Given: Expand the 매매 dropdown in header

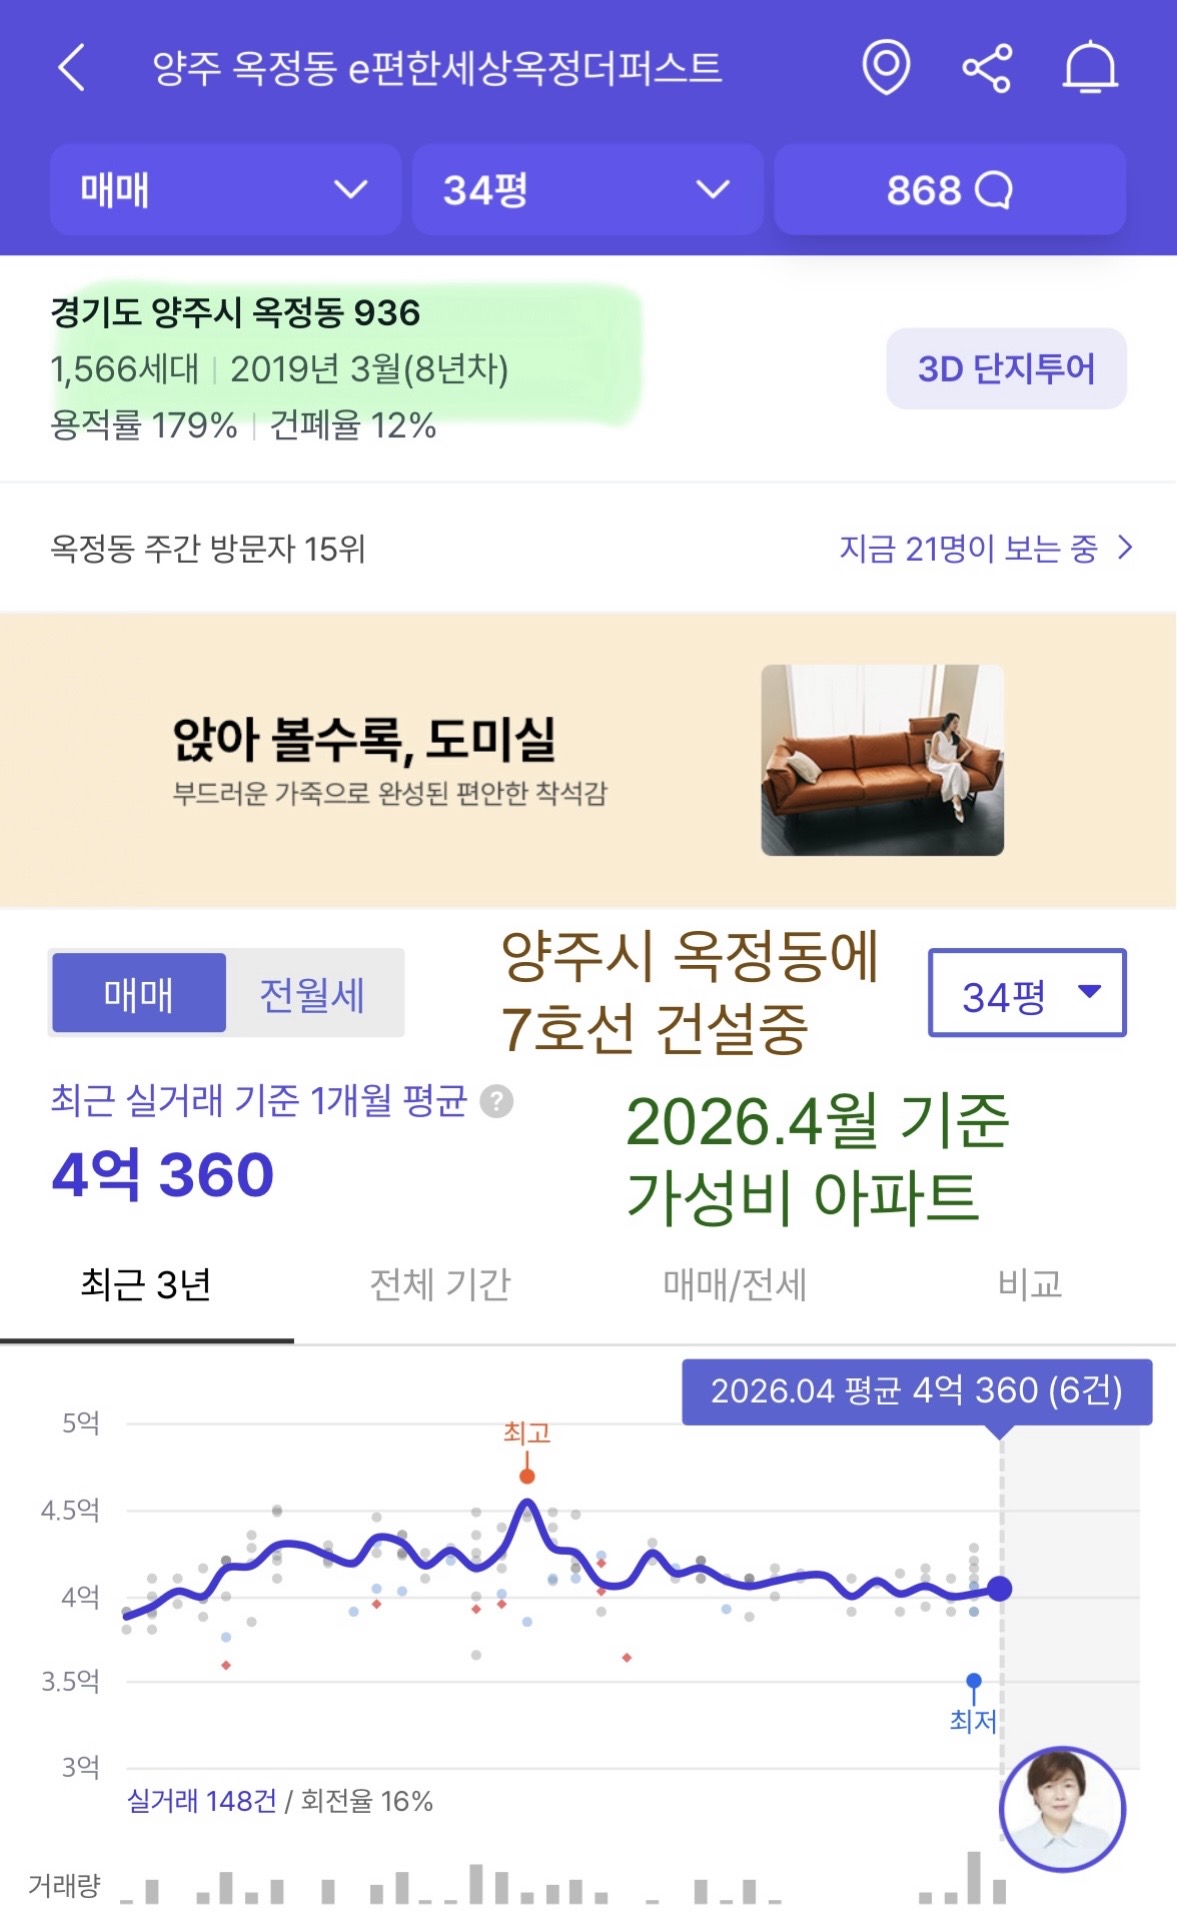Looking at the screenshot, I should (226, 190).
